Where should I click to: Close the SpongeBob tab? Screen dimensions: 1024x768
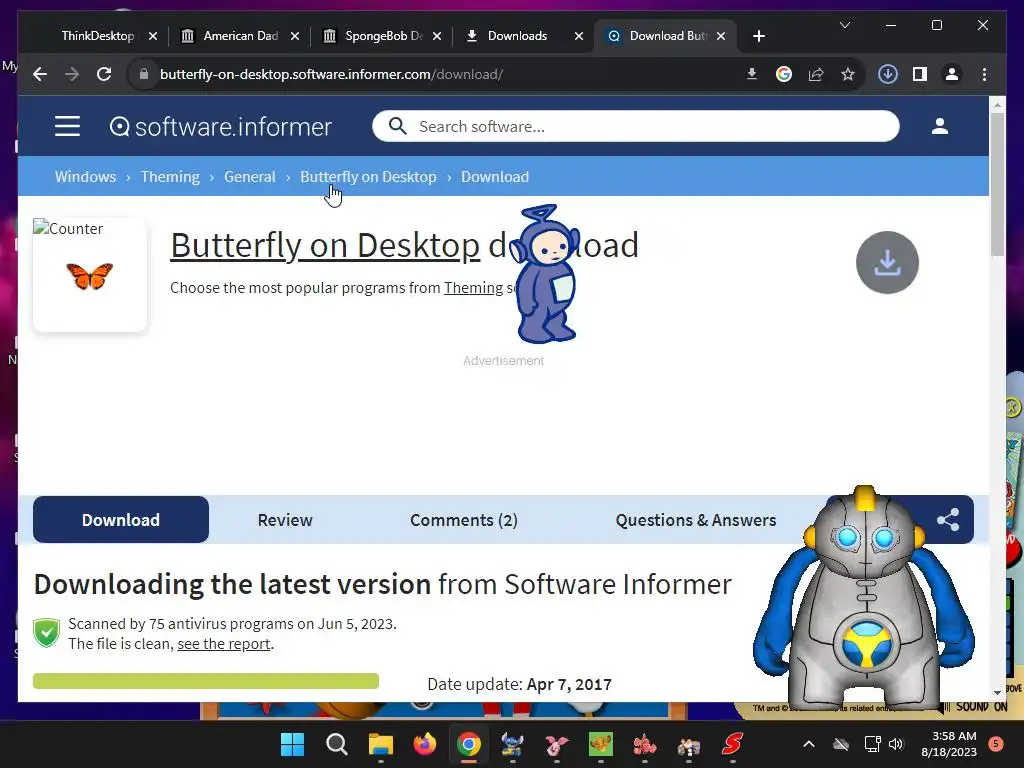[x=437, y=36]
